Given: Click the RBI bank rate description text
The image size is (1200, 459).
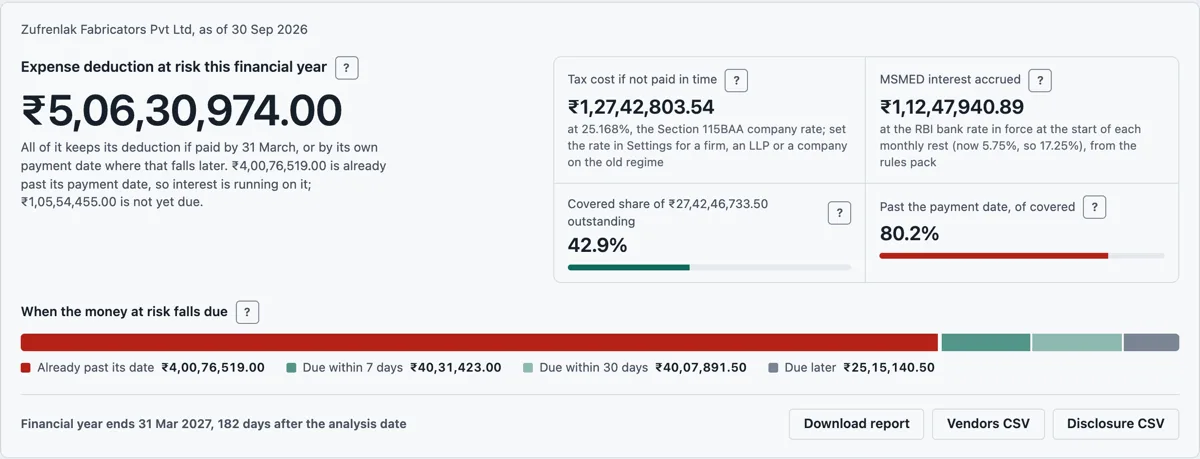Looking at the screenshot, I should (x=1010, y=146).
